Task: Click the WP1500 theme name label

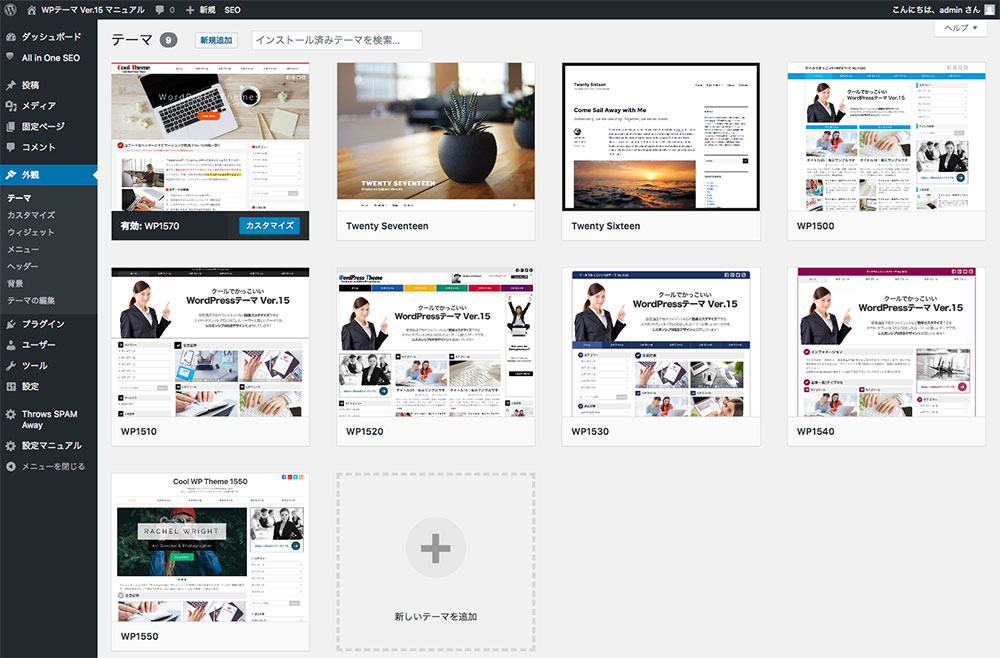Action: [x=815, y=226]
